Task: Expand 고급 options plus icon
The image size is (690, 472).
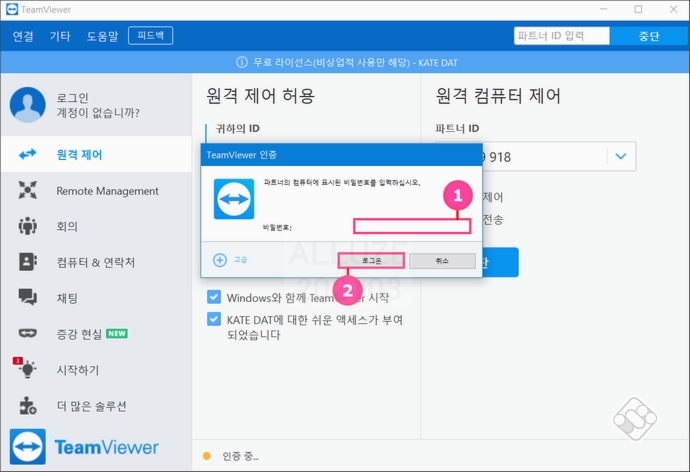Action: [220, 260]
